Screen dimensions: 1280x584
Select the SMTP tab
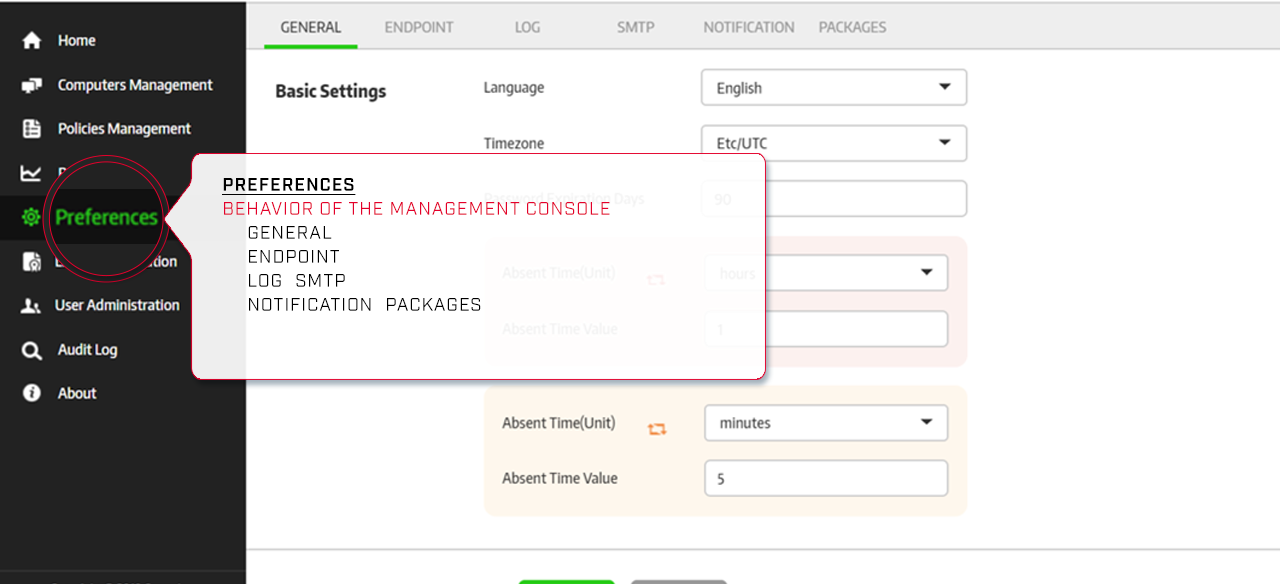tap(636, 27)
